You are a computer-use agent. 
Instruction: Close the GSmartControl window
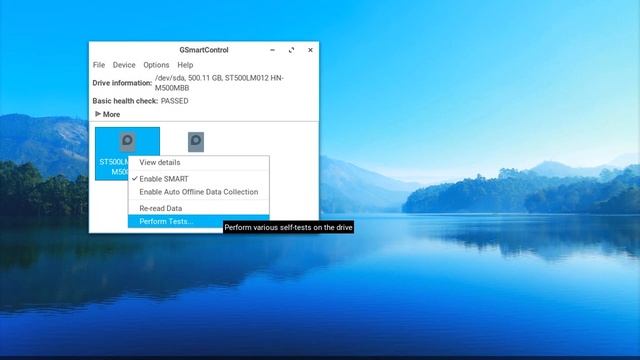(310, 50)
